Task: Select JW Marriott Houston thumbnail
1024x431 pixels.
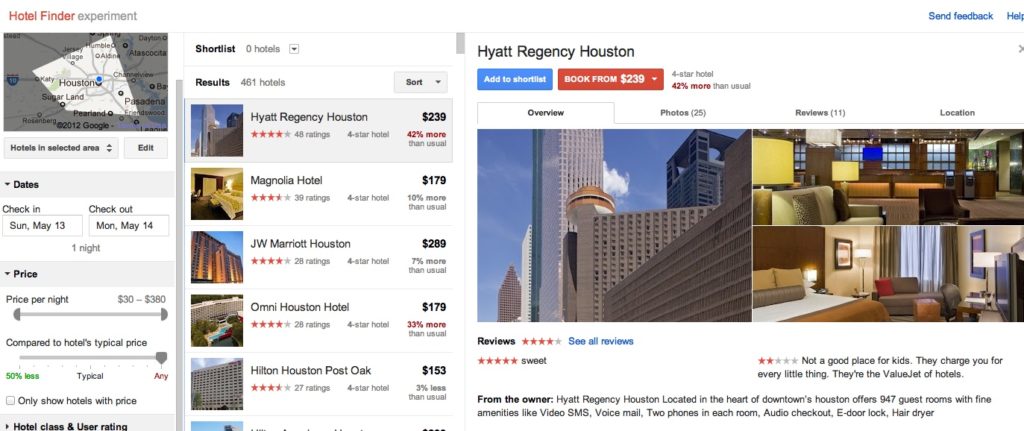Action: [x=217, y=257]
